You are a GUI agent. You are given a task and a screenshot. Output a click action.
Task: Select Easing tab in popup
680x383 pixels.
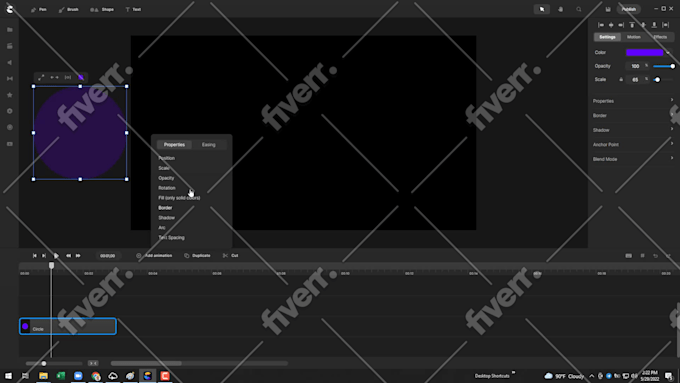[x=209, y=144]
